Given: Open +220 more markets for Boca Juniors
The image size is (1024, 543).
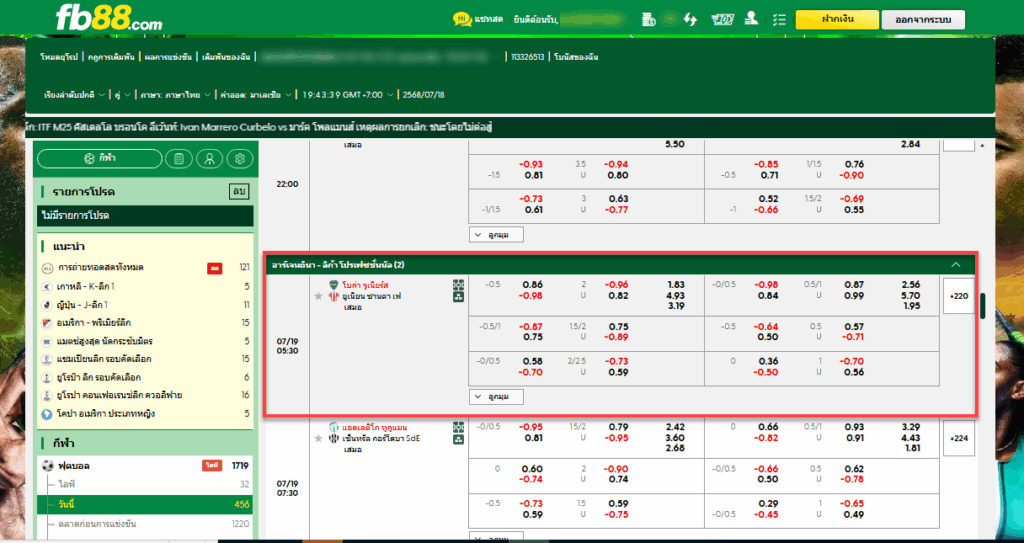Looking at the screenshot, I should coord(959,296).
